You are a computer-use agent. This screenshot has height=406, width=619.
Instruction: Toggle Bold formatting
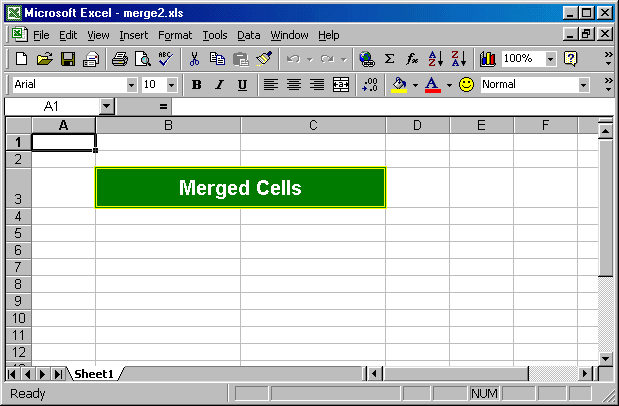[197, 85]
